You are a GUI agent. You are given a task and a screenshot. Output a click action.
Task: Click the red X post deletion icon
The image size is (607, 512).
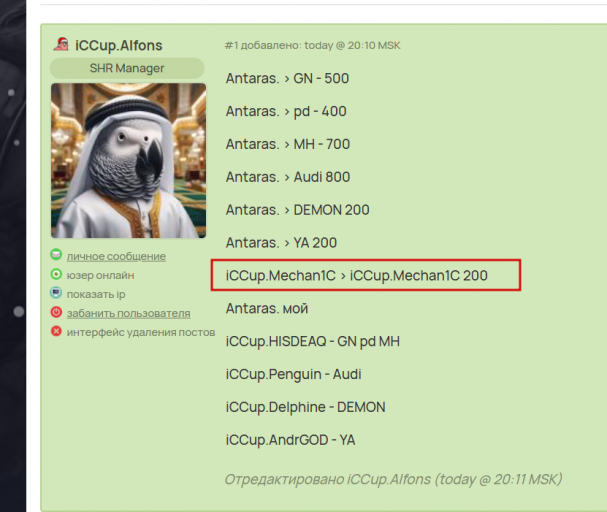point(56,331)
